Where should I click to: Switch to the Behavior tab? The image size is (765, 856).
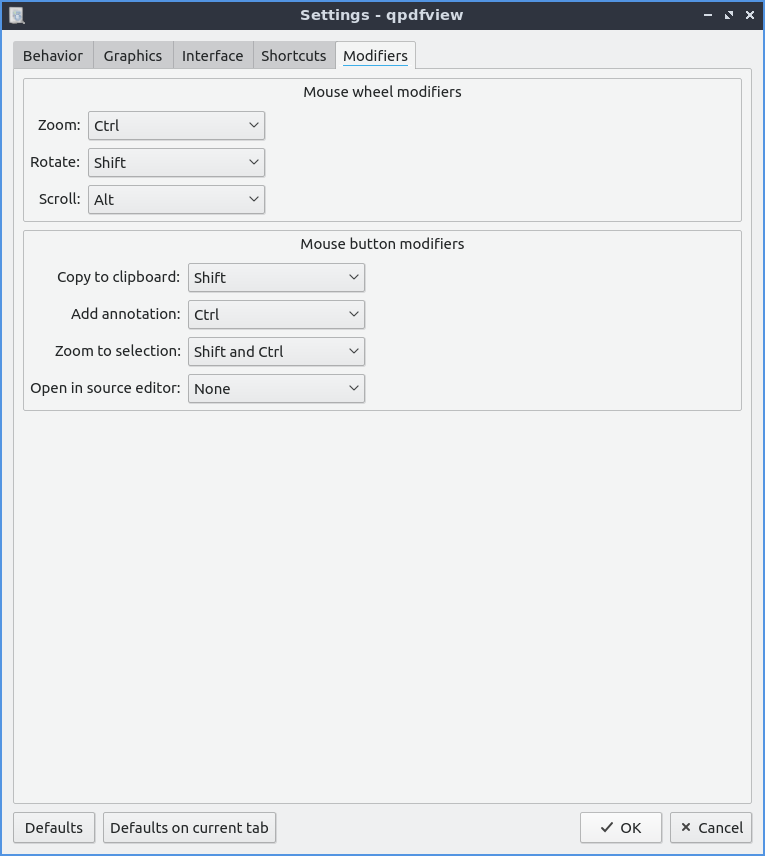(53, 56)
